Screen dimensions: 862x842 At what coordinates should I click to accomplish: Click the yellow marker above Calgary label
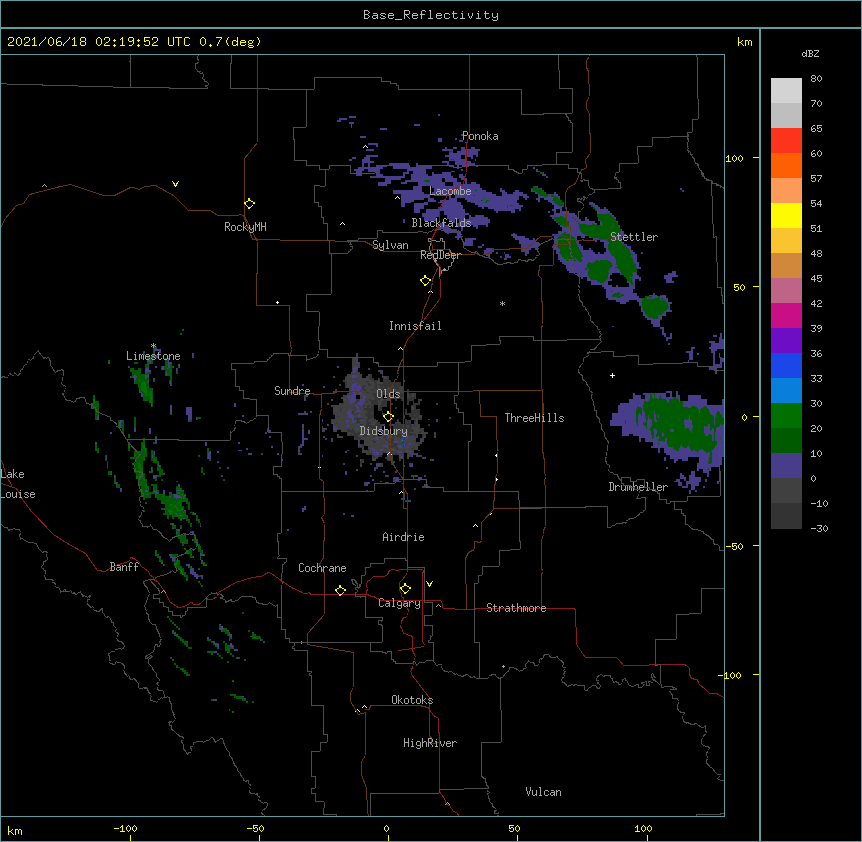[x=405, y=589]
